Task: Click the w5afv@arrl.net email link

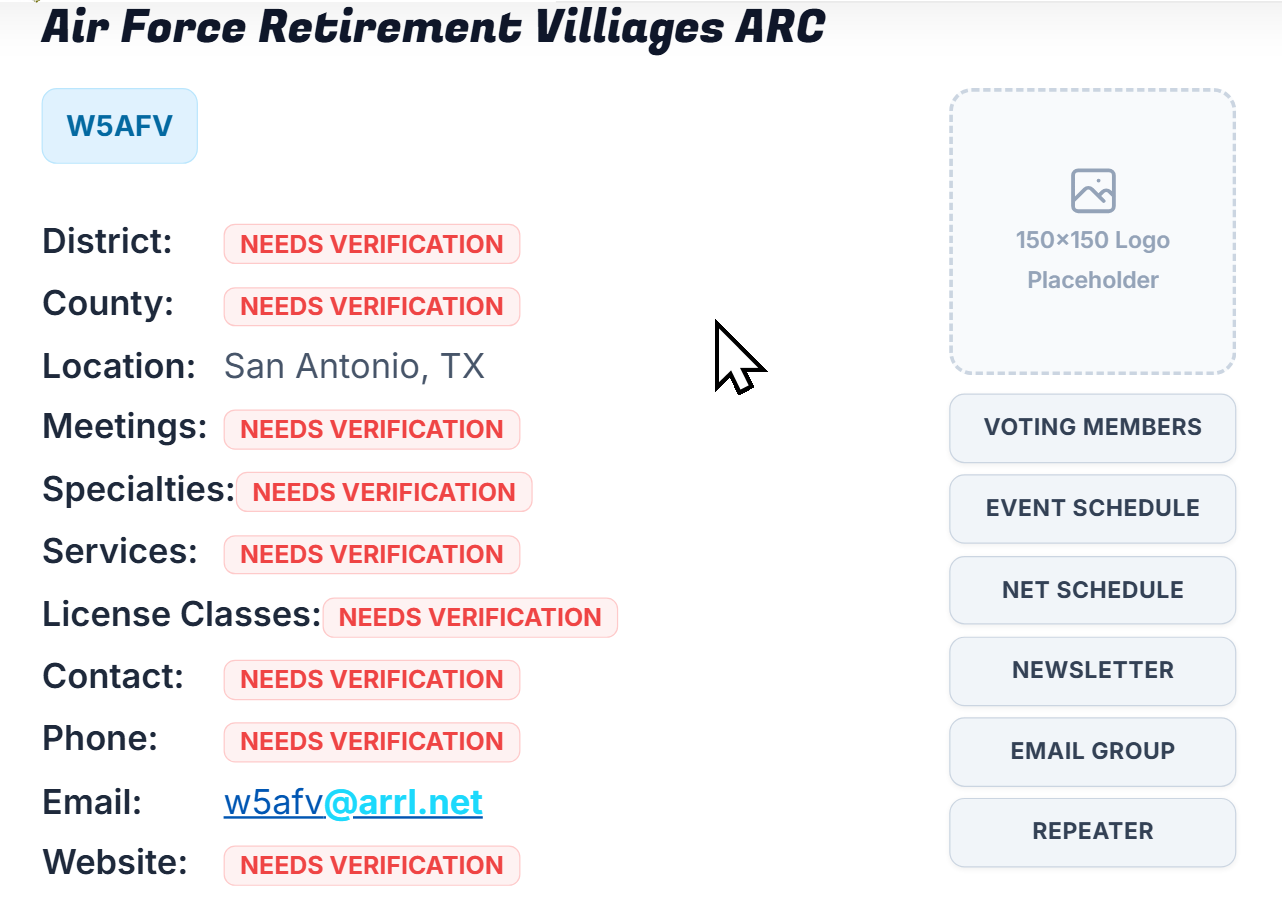Action: coord(353,802)
